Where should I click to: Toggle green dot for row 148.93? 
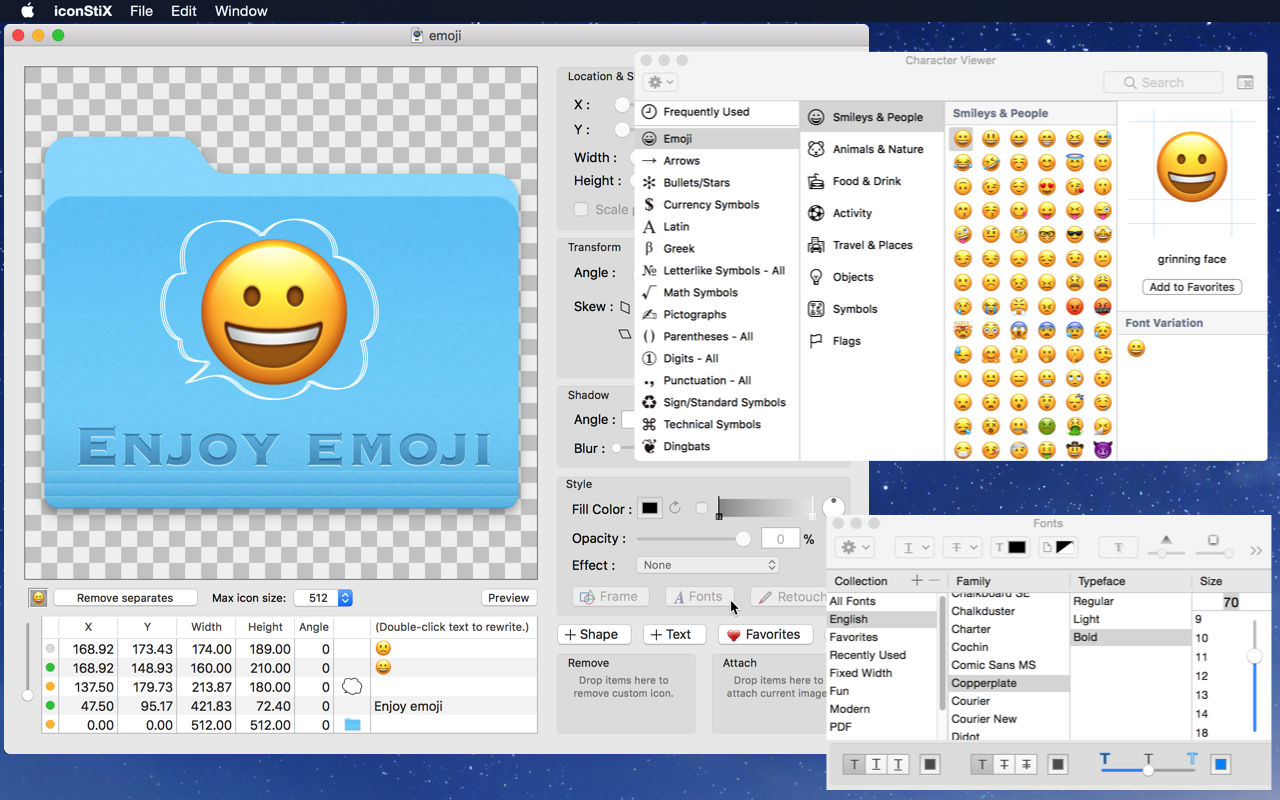[50, 668]
